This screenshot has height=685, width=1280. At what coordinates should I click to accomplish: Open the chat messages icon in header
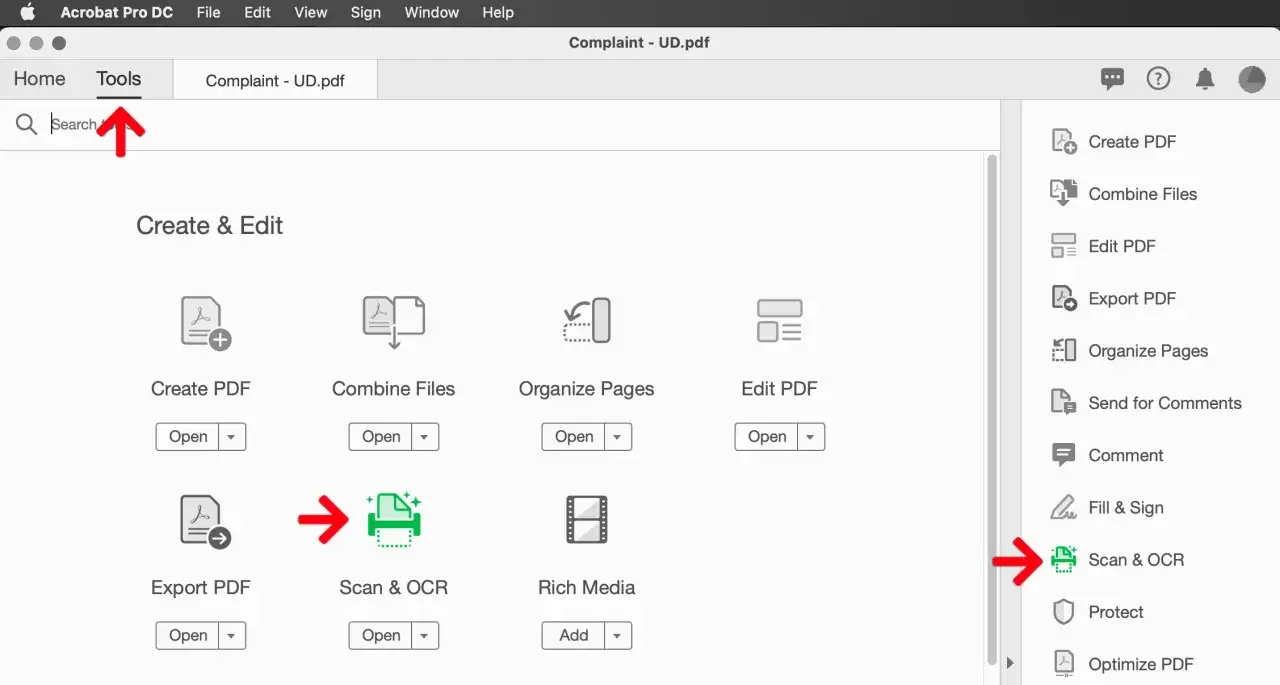1112,79
